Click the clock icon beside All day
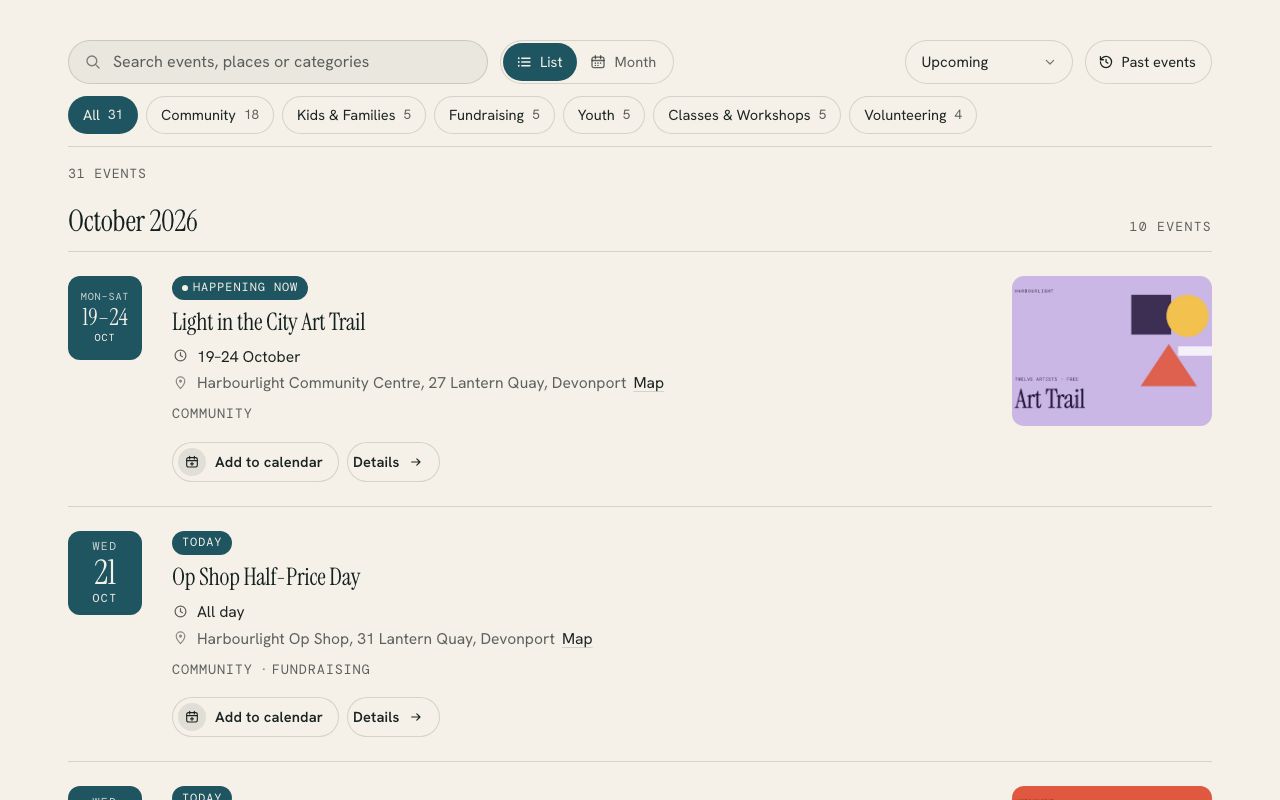 click(x=181, y=612)
